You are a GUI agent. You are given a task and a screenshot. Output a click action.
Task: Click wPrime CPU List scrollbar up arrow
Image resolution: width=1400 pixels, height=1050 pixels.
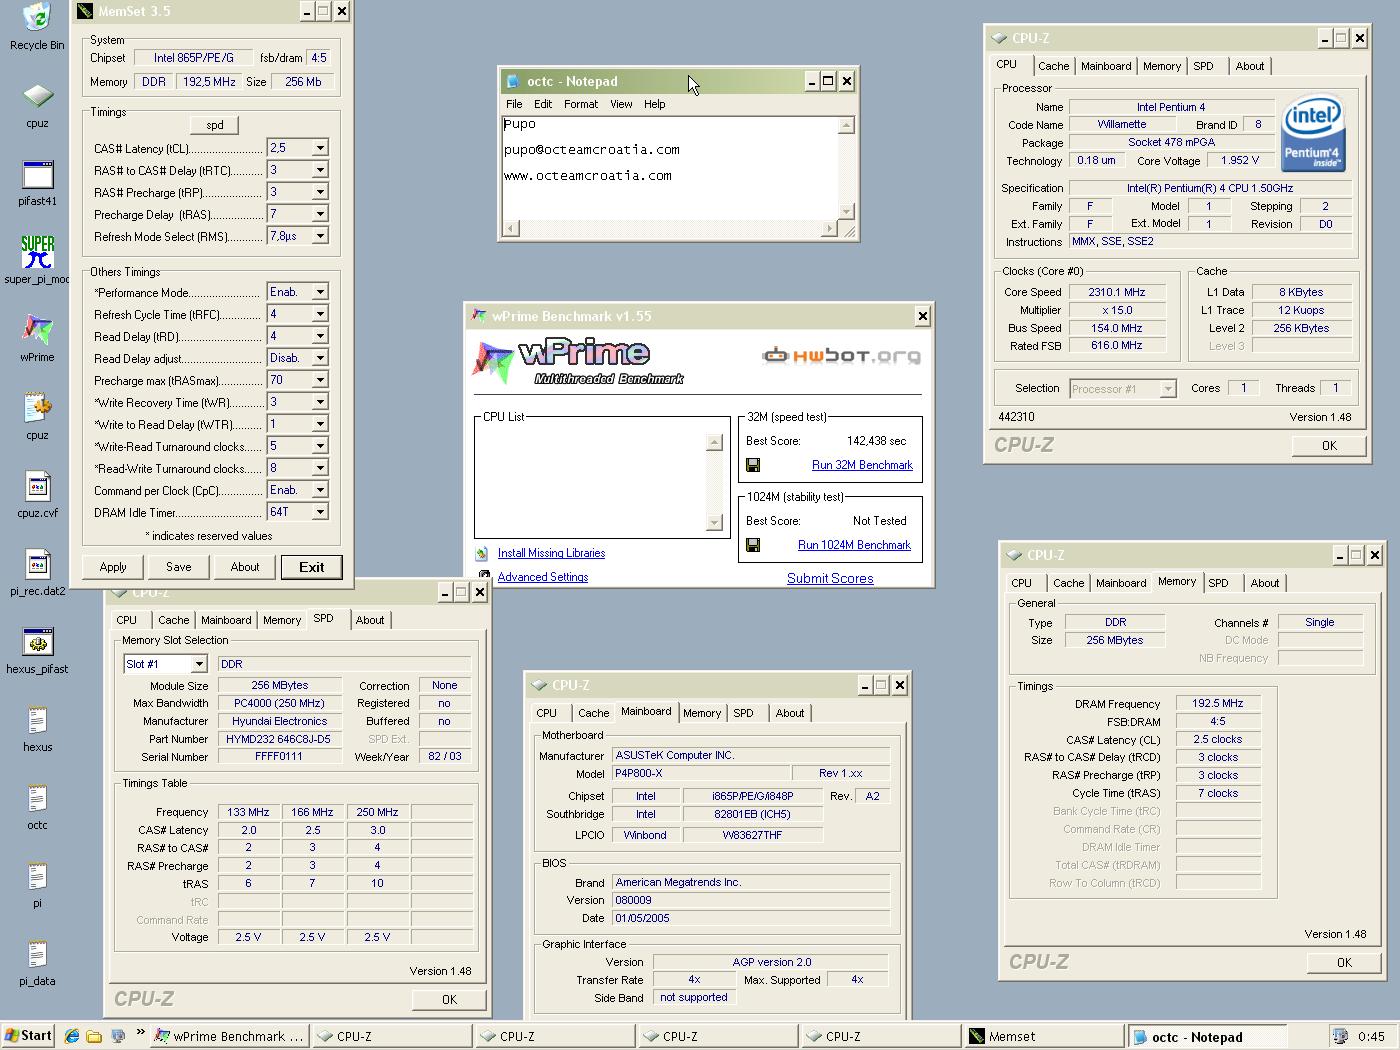click(714, 443)
